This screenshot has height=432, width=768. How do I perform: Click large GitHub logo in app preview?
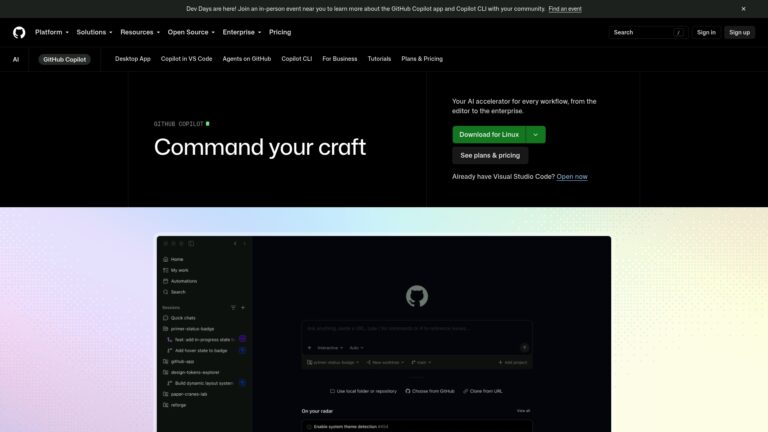[x=417, y=296]
